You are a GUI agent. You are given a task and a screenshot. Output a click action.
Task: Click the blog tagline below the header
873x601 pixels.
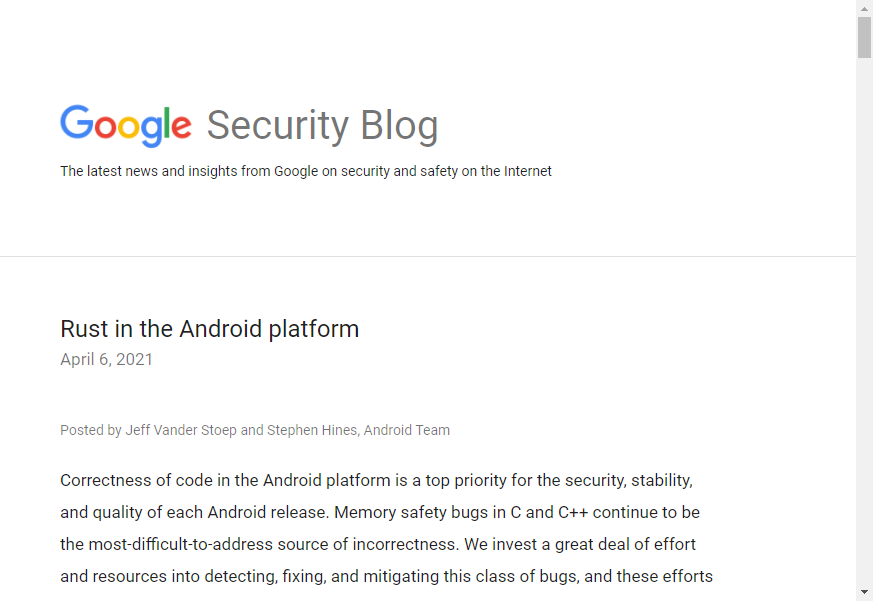[306, 171]
